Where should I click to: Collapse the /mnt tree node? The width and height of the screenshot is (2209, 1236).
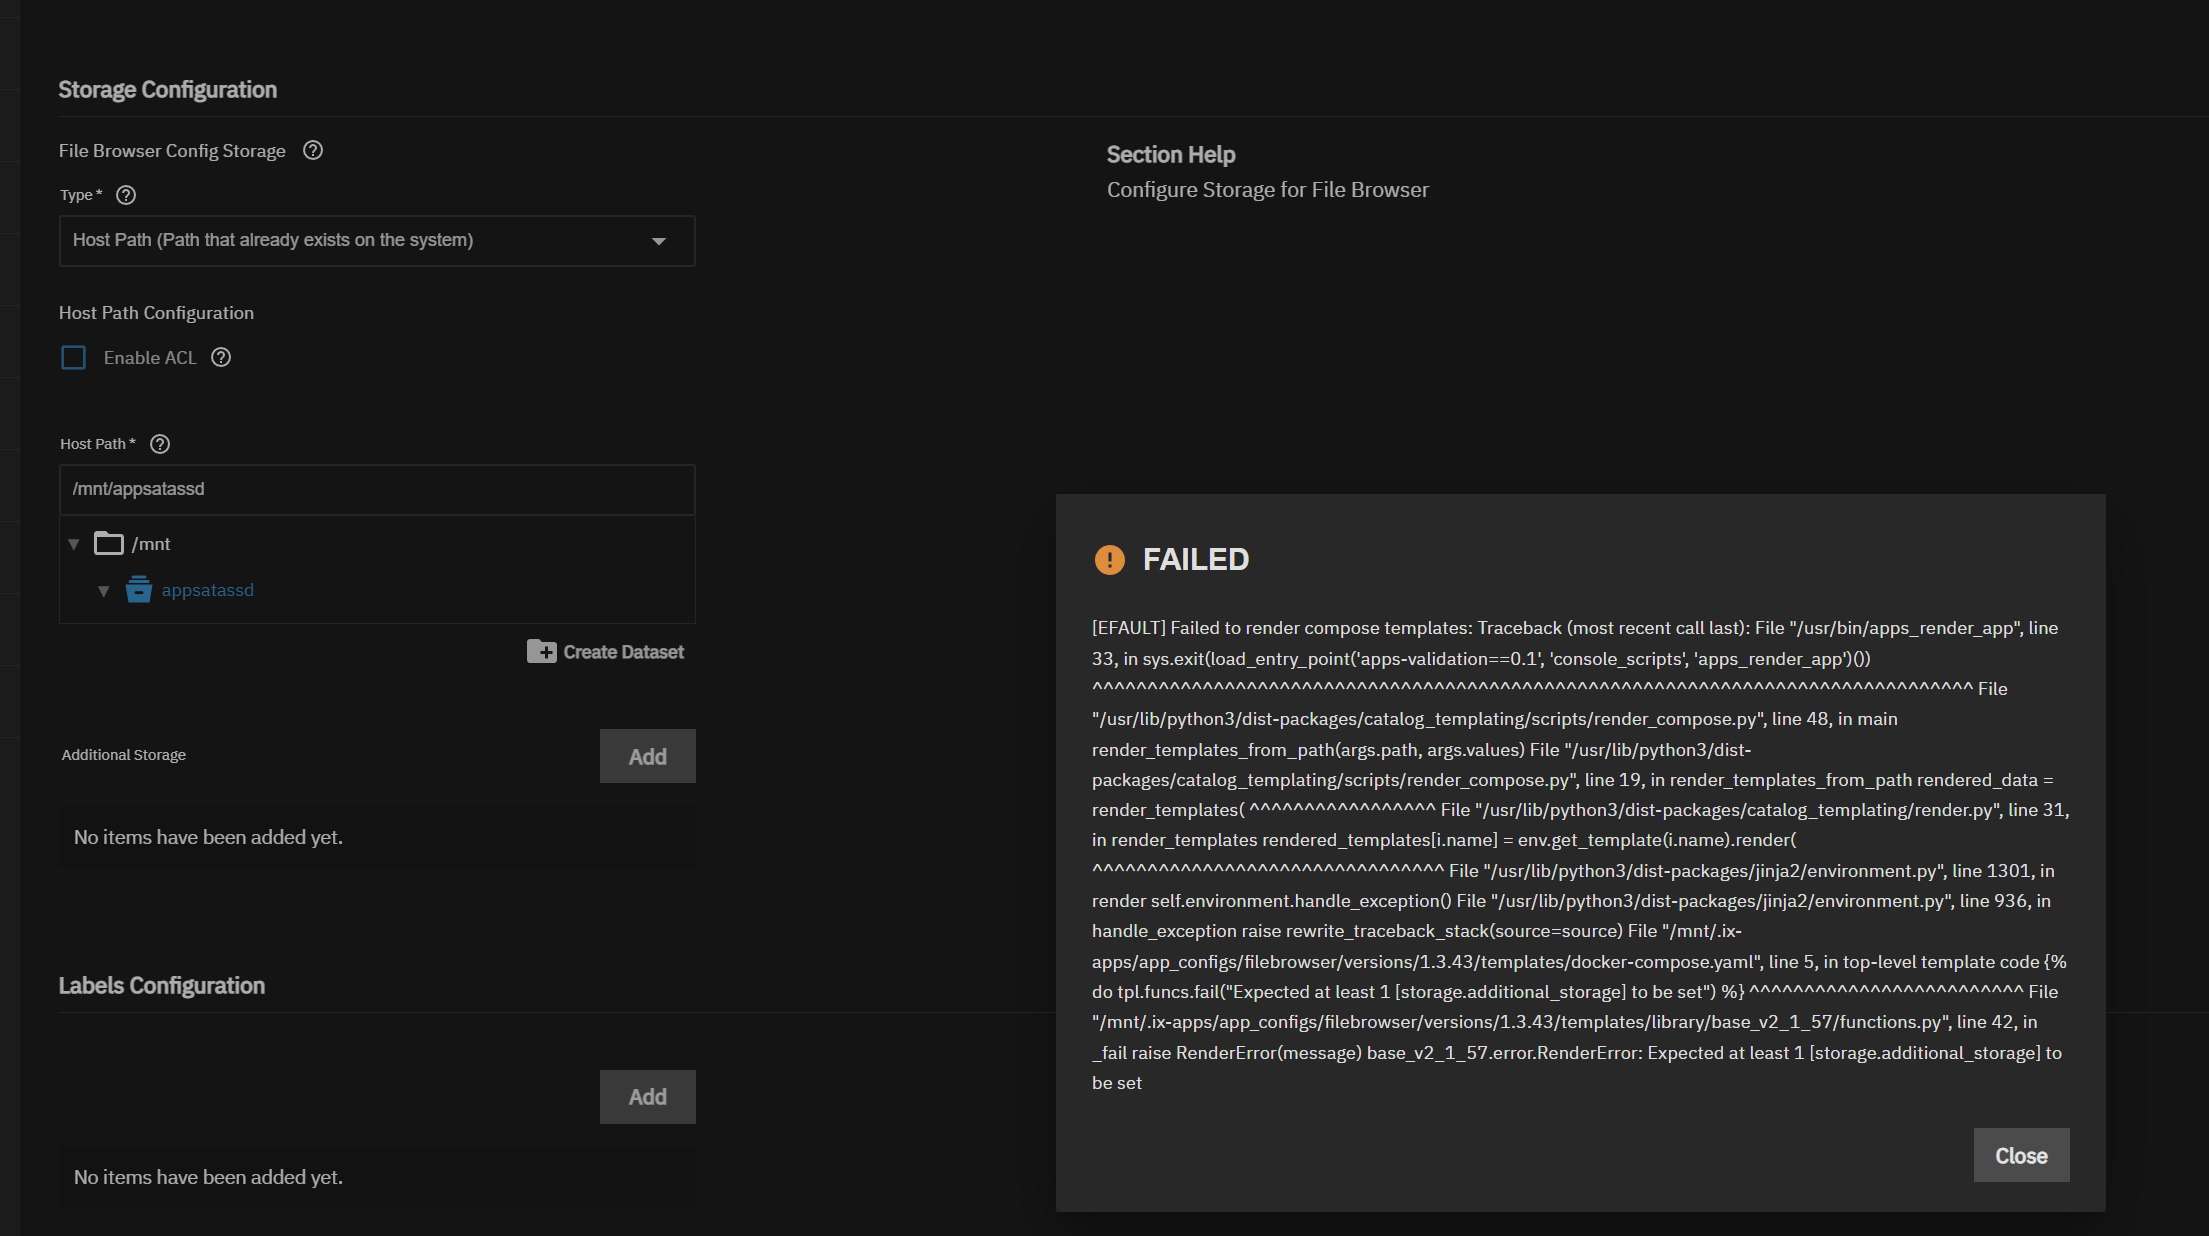click(x=74, y=544)
